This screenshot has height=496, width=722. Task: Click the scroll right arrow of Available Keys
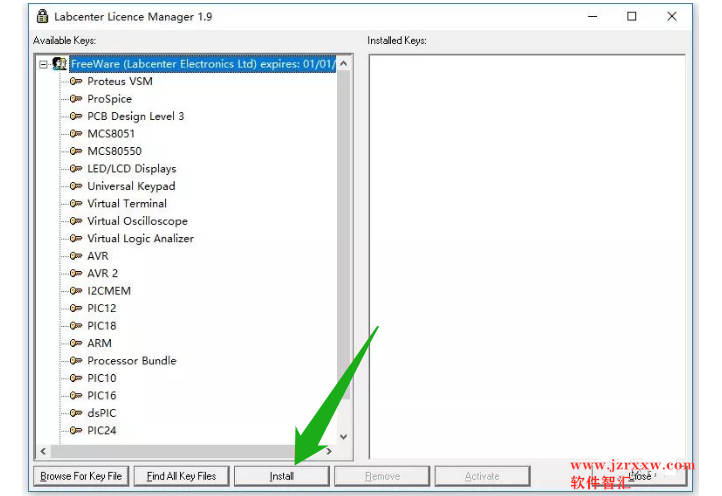click(329, 451)
